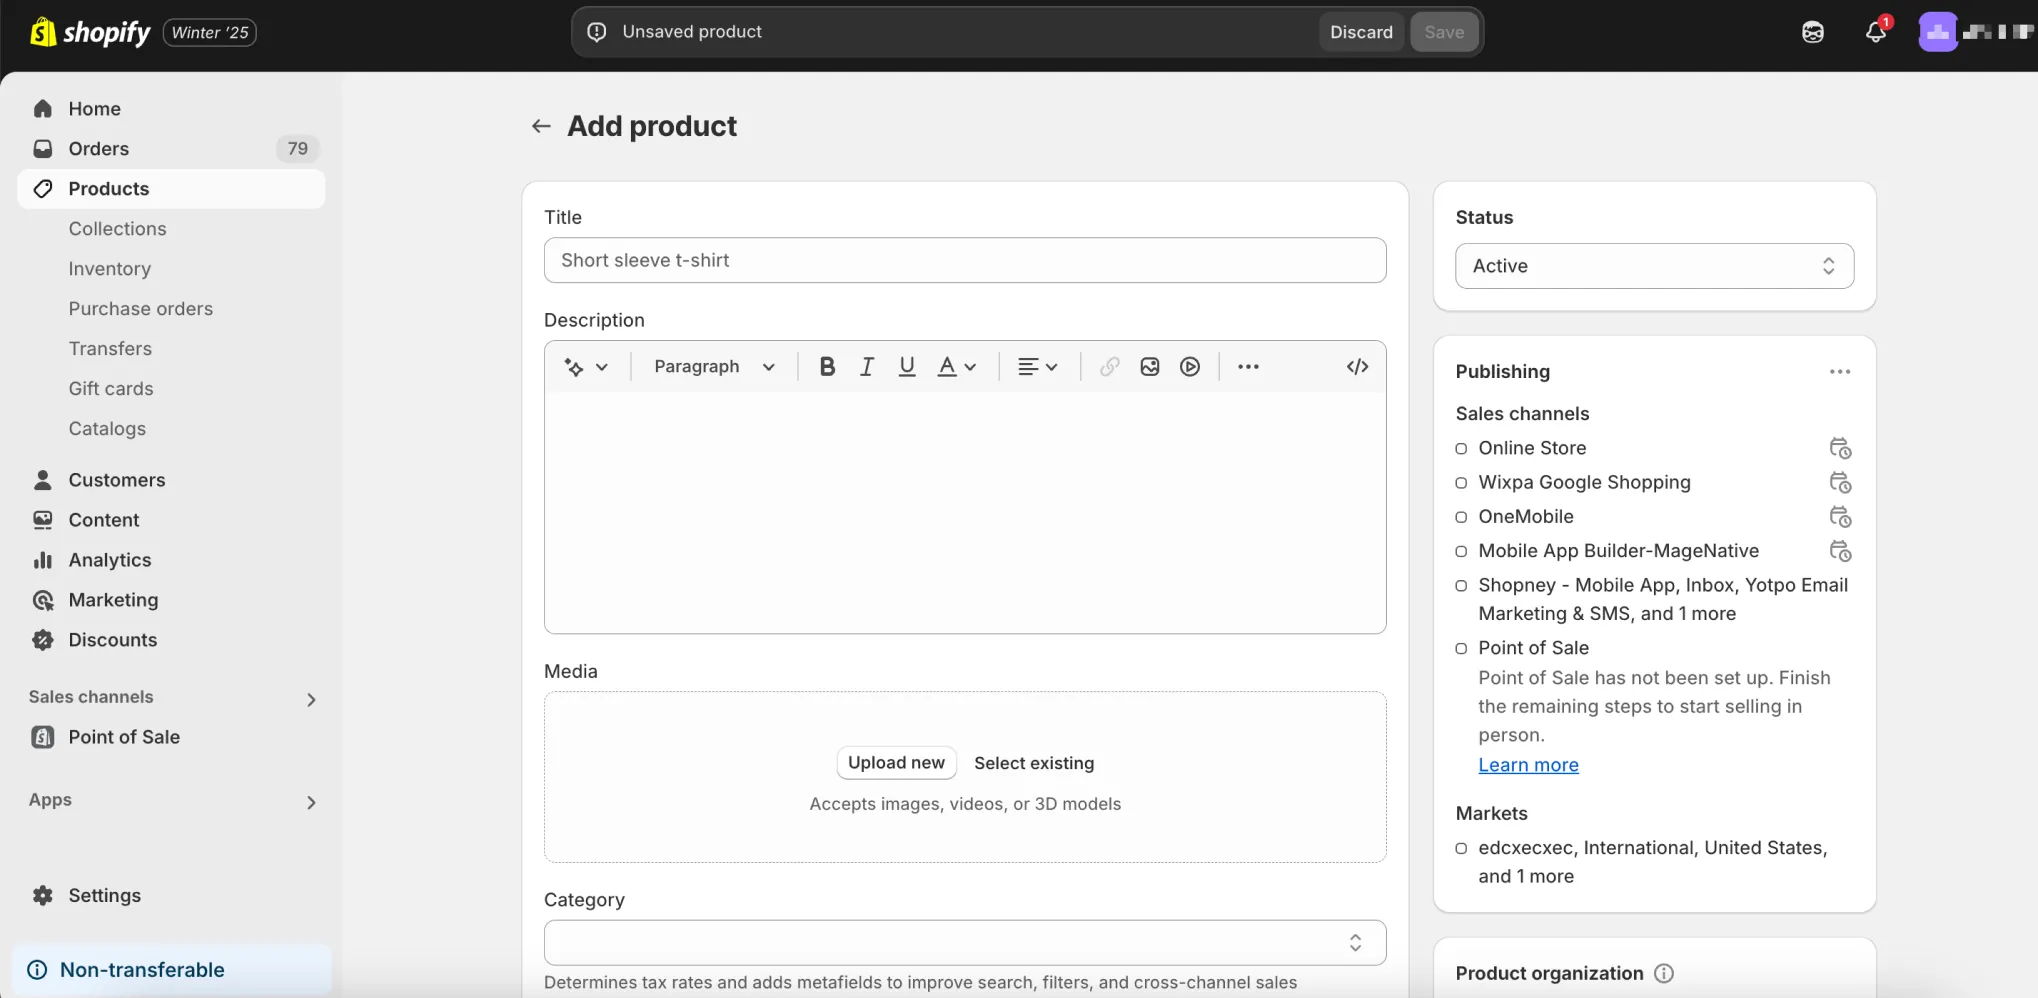Apply underline formatting in description editor

click(907, 367)
